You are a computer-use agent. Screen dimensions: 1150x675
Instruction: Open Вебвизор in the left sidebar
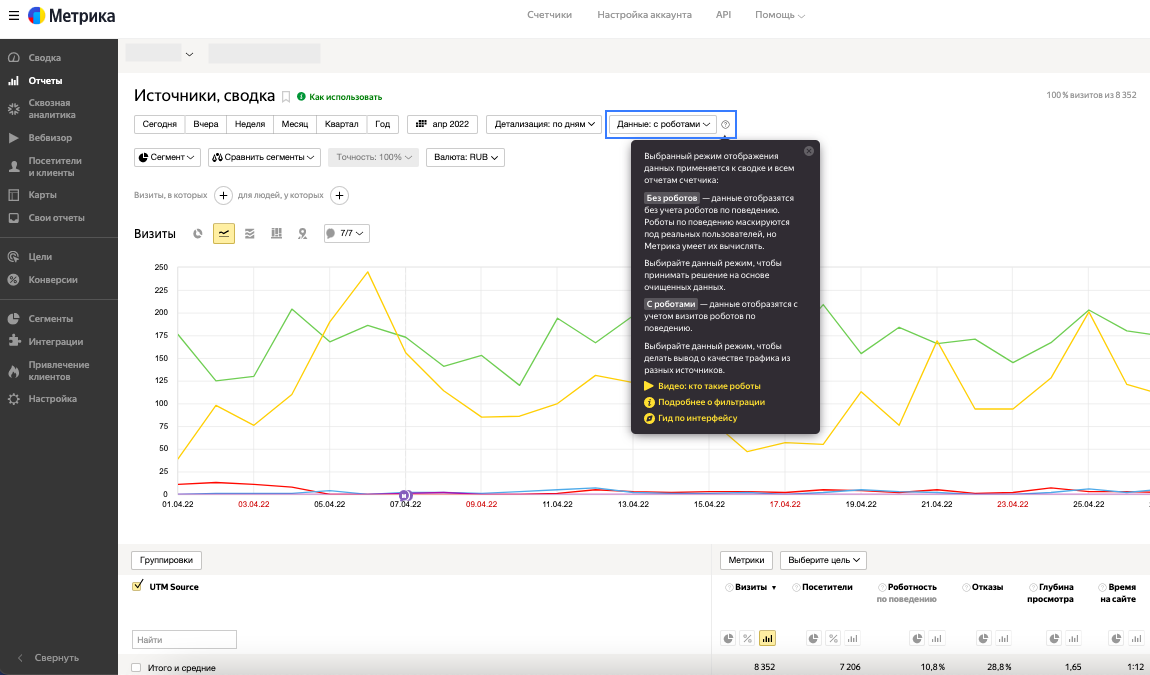click(50, 137)
